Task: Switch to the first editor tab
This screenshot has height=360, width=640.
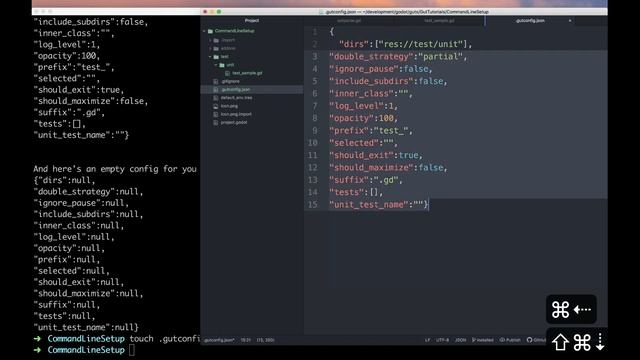Action: click(x=349, y=20)
